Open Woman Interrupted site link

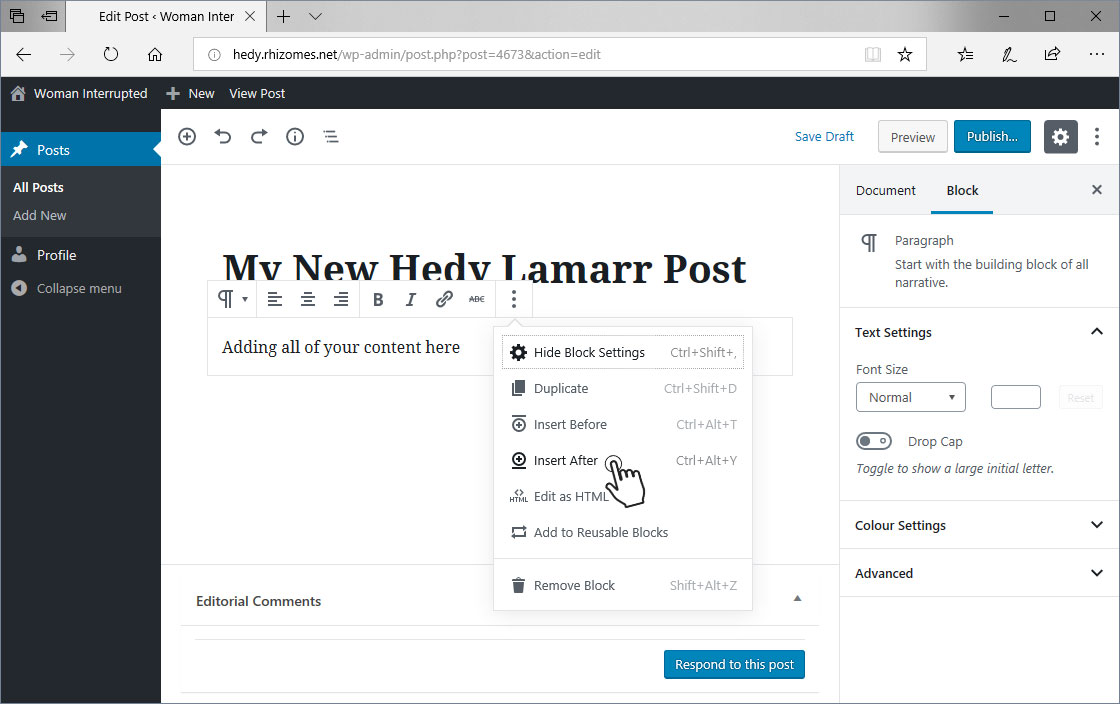pos(79,94)
